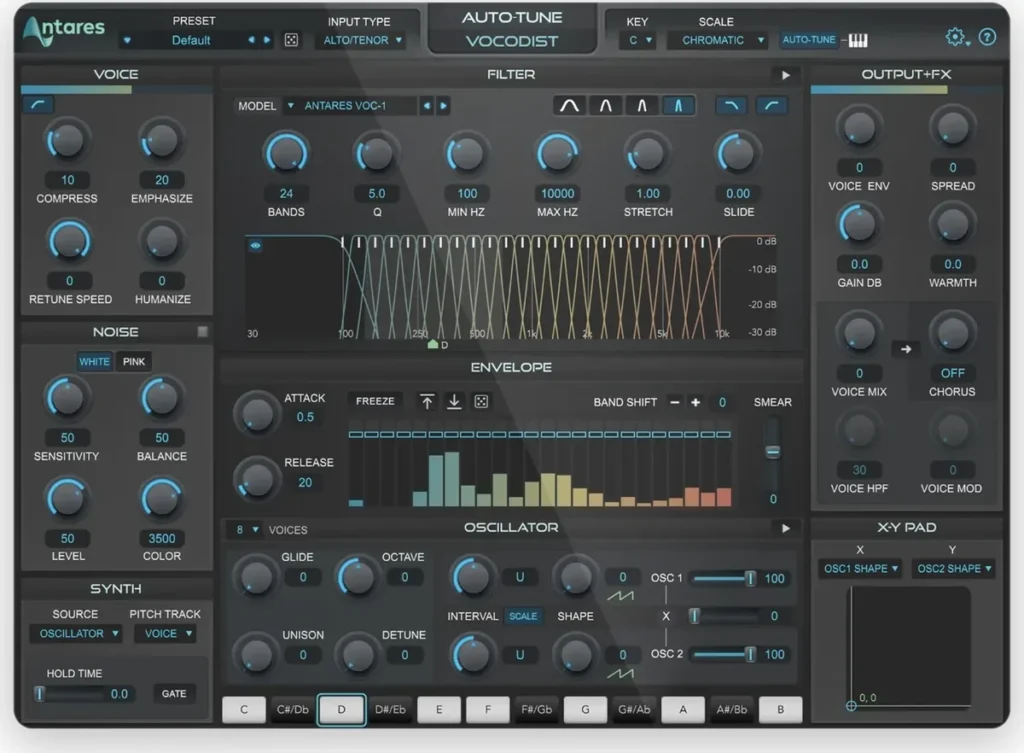Expand the FILTER section arrow

pos(786,75)
